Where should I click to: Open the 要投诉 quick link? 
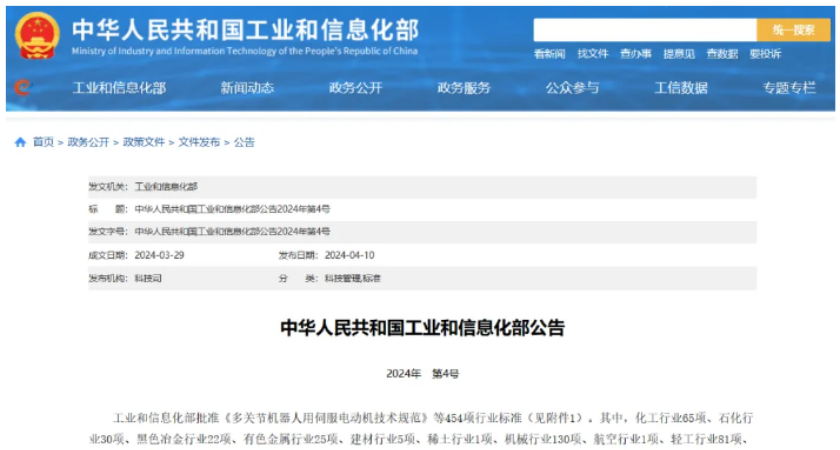pyautogui.click(x=765, y=54)
